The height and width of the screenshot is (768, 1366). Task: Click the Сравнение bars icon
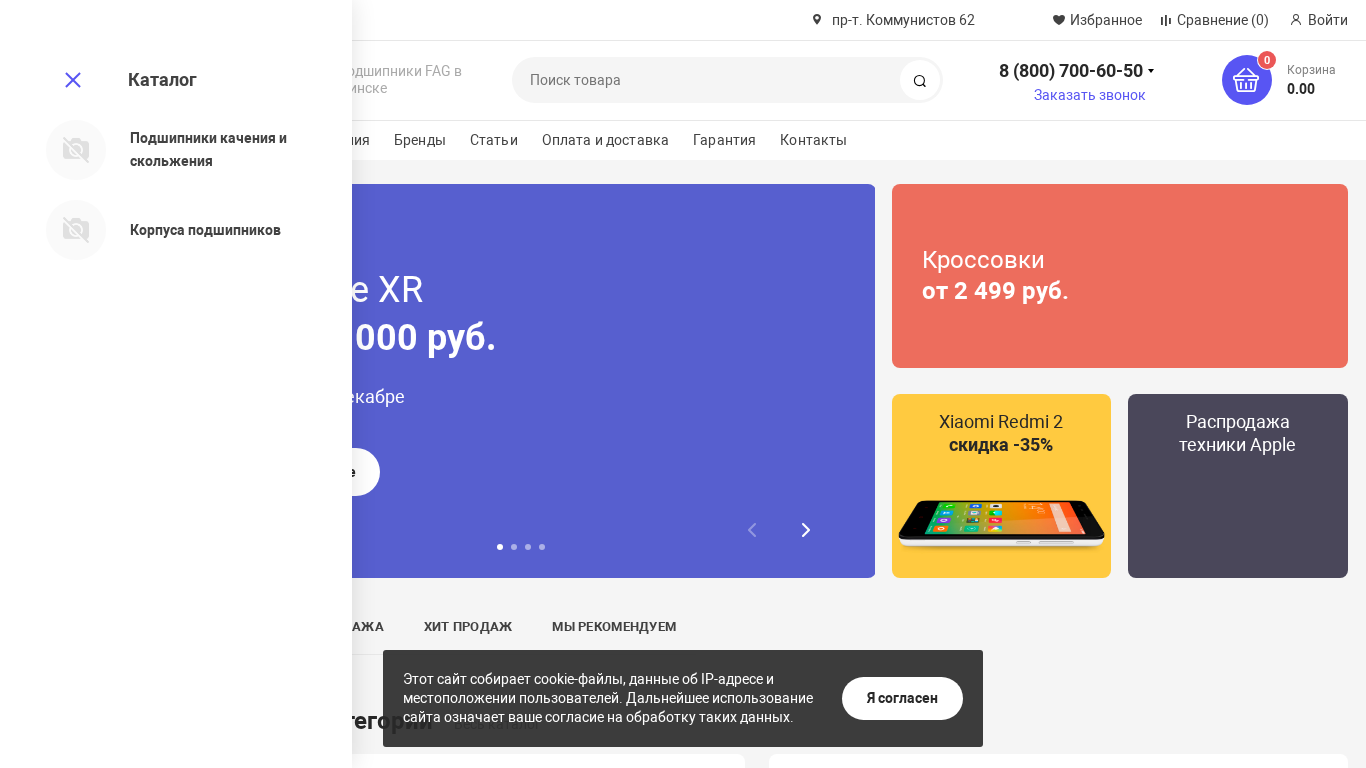pos(1166,20)
